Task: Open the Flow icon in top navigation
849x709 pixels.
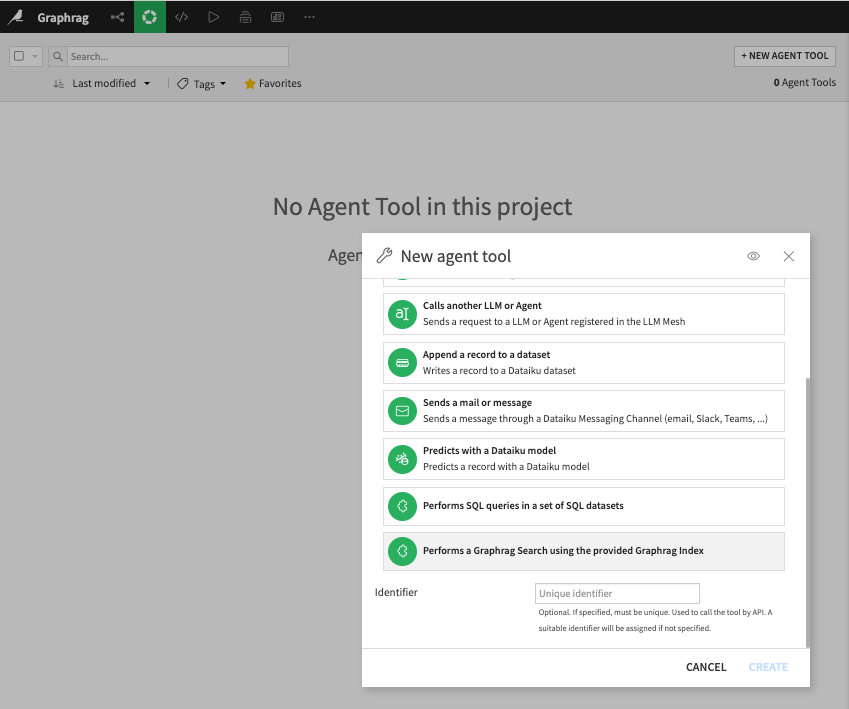Action: click(x=117, y=17)
